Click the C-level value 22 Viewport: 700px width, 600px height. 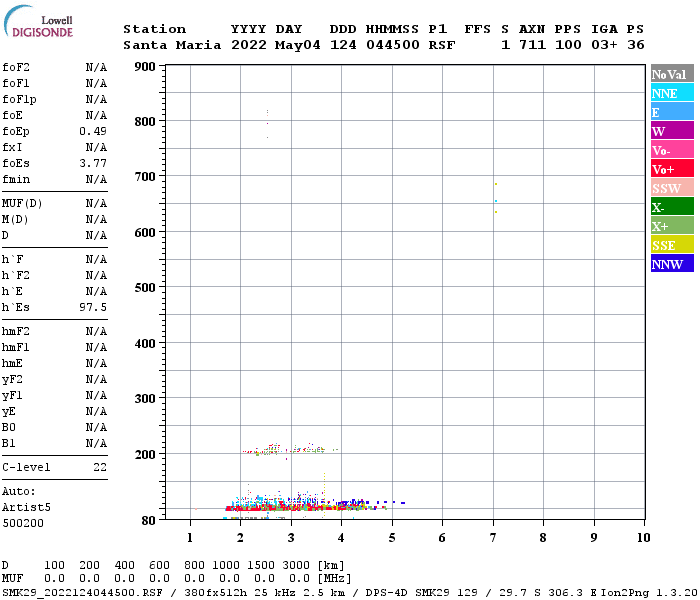coord(100,467)
